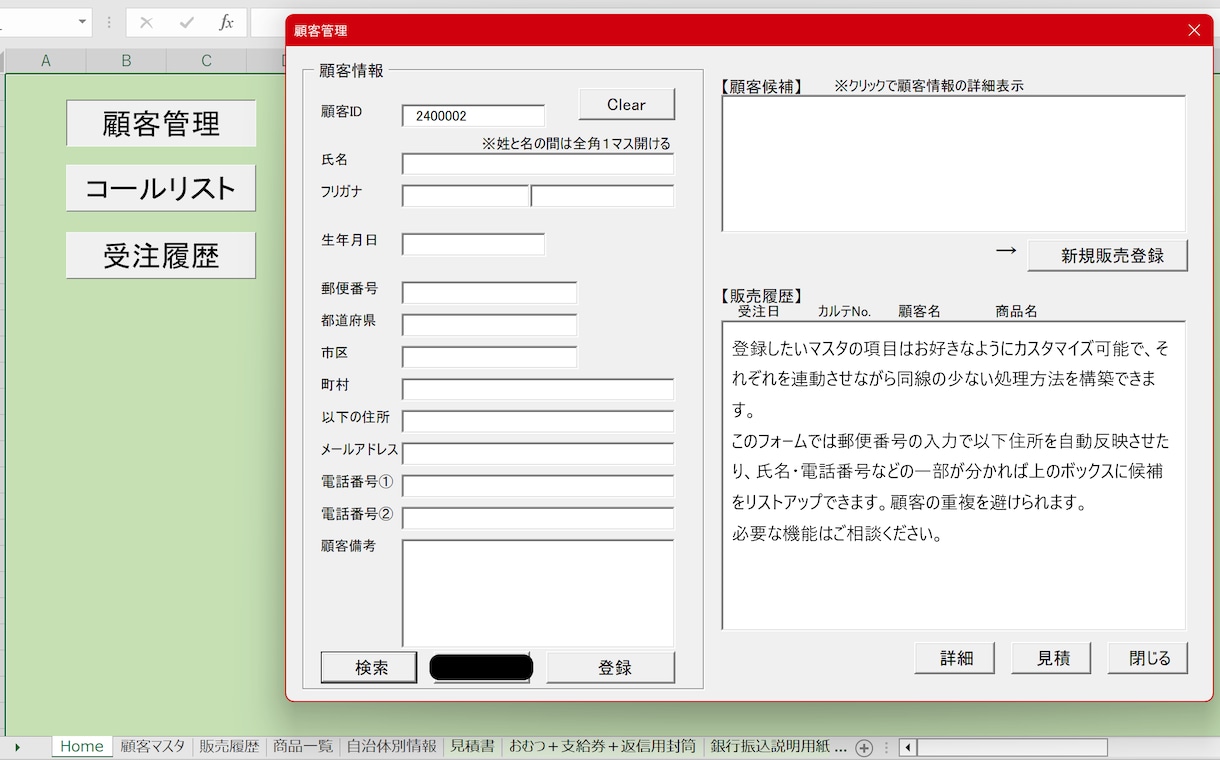
Task: Open the insert function fx icon
Action: pos(226,22)
